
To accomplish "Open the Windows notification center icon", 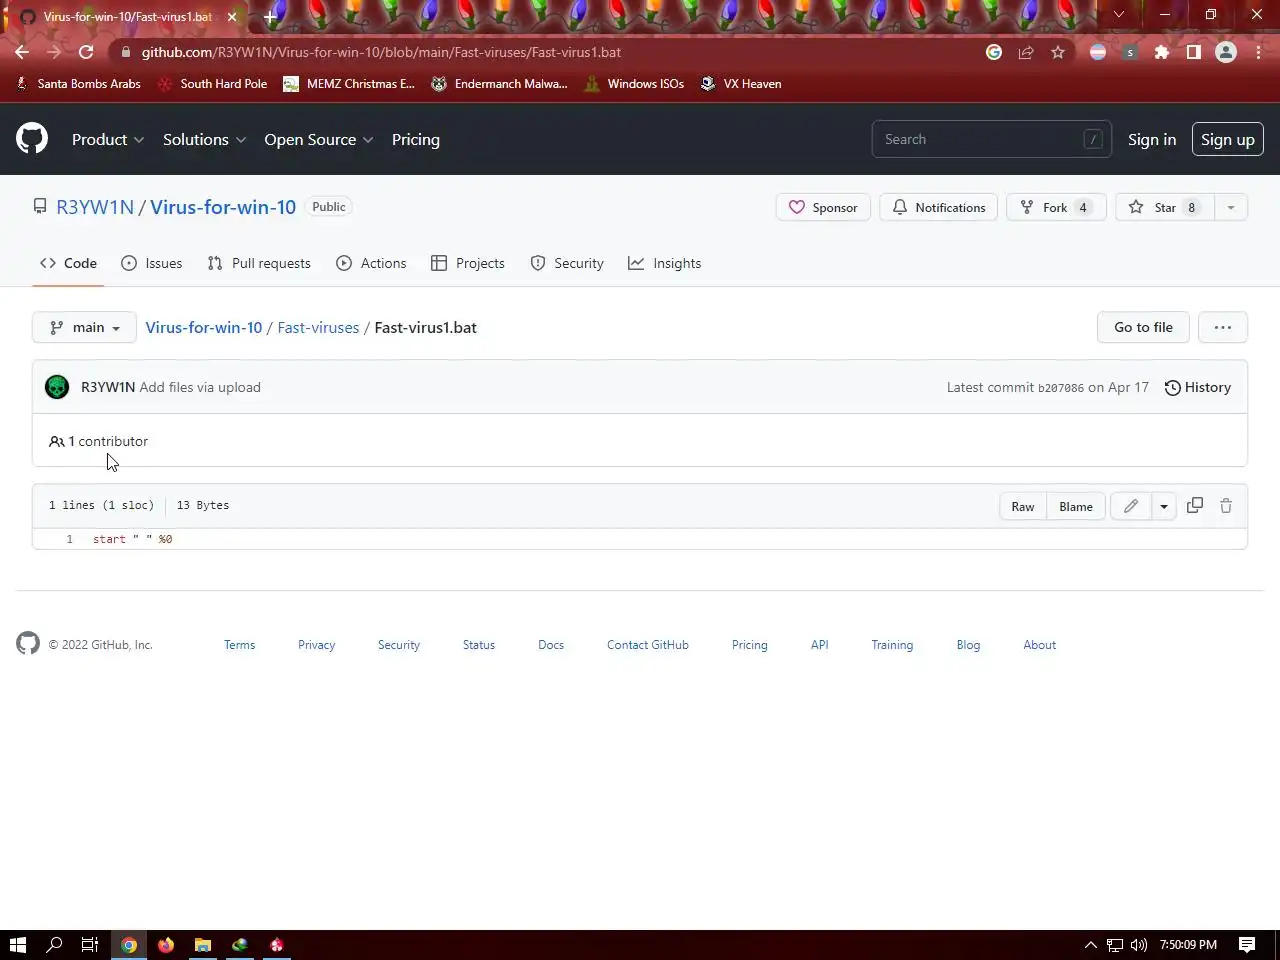I will click(1247, 944).
